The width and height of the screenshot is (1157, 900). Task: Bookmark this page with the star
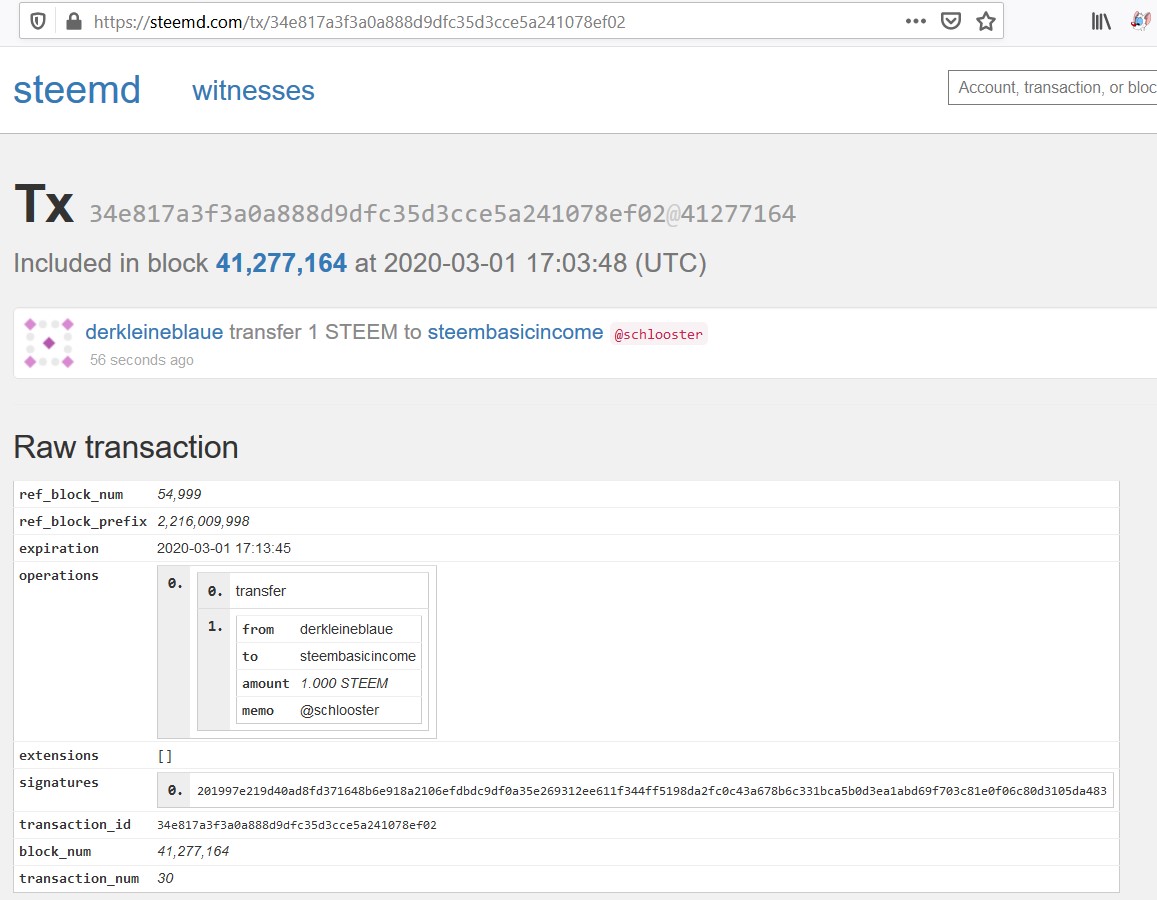pos(986,21)
